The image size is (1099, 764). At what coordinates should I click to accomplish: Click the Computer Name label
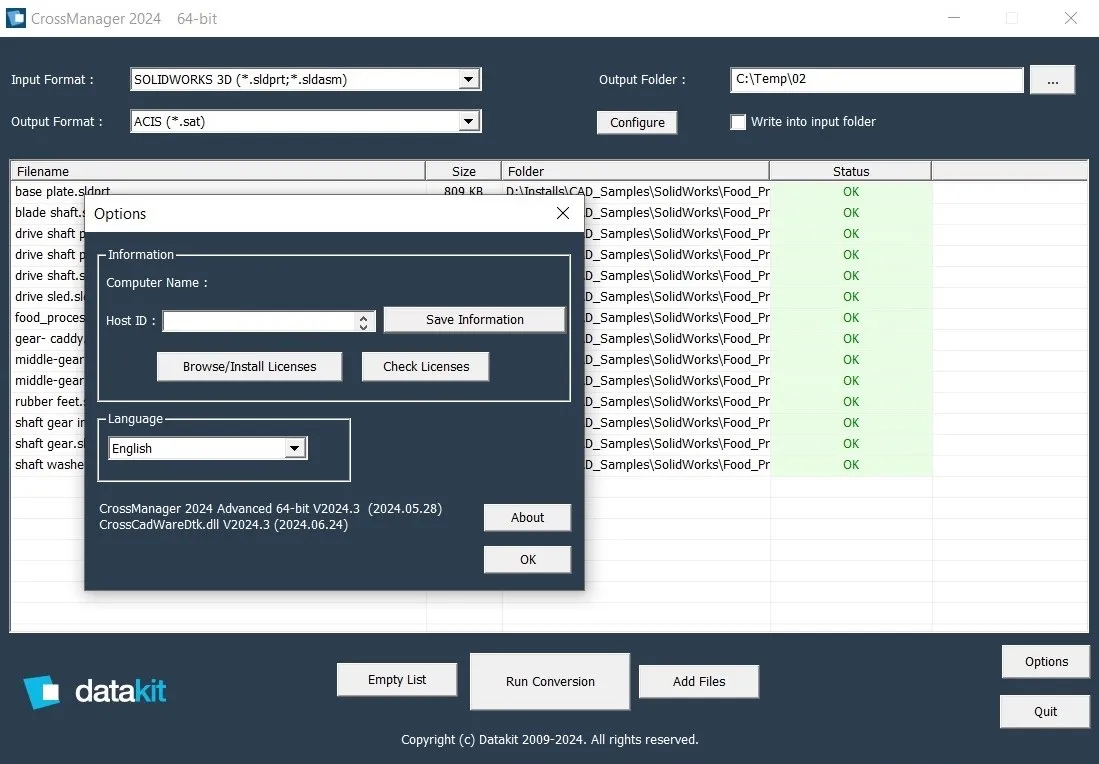point(156,283)
